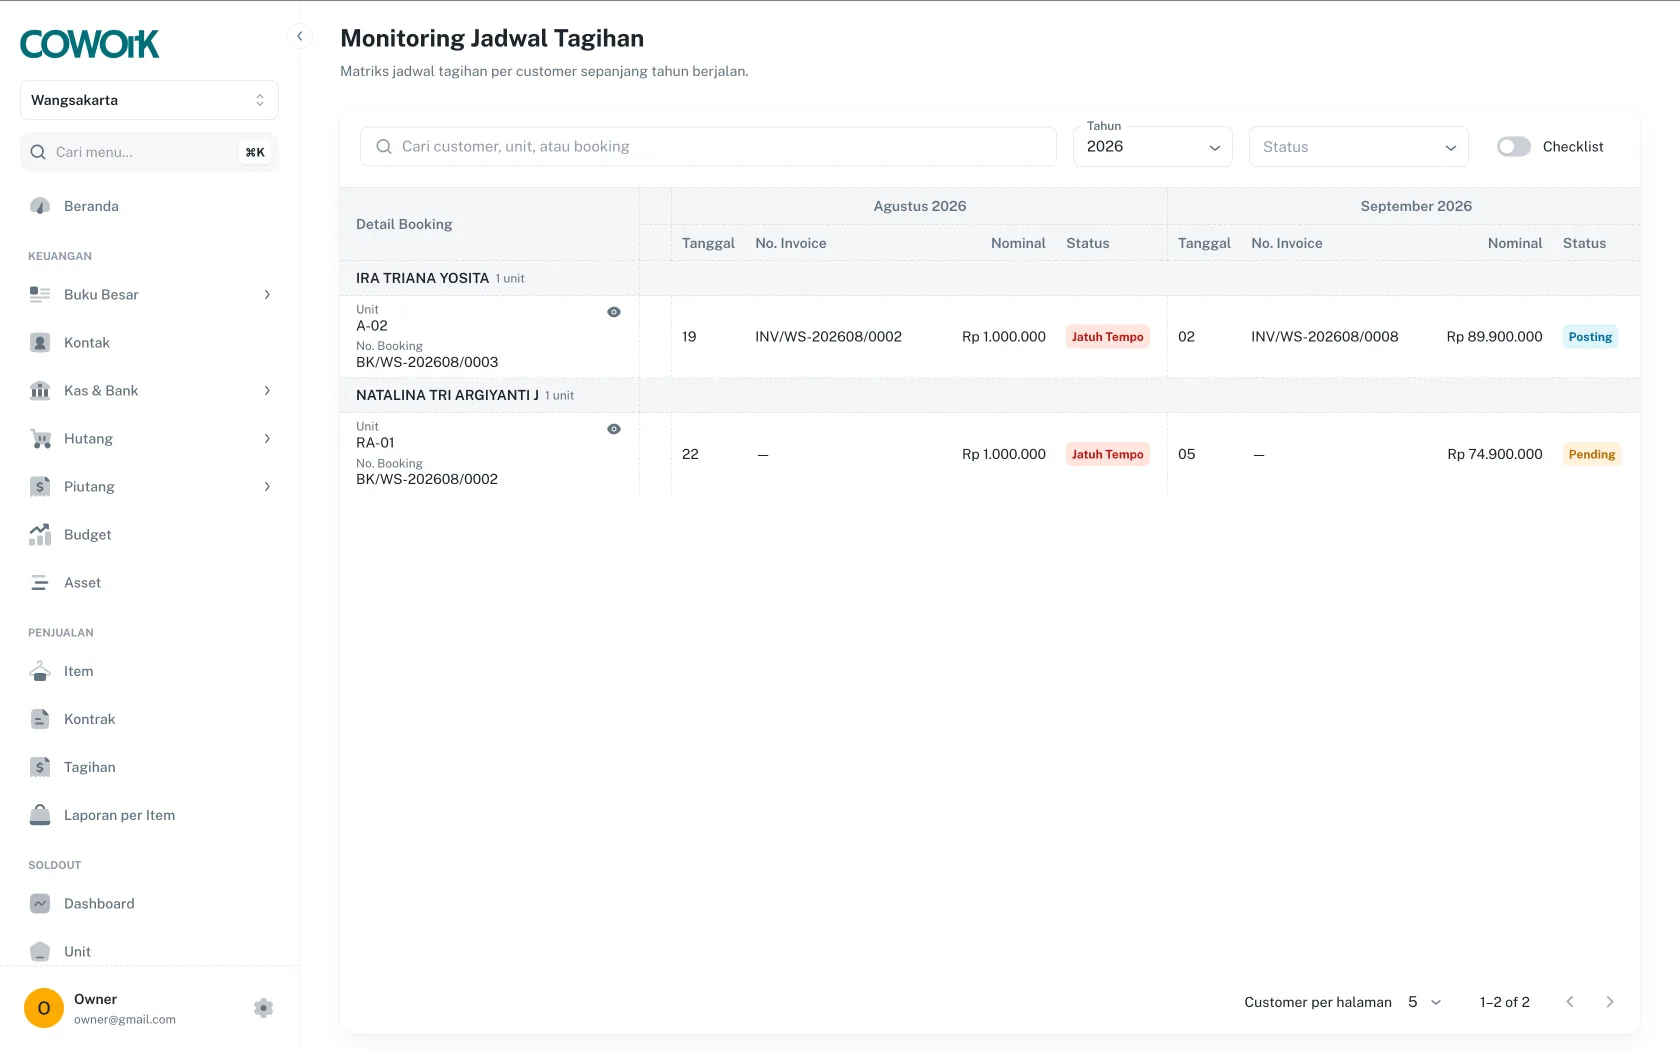Click the Beranda dashboard icon

click(x=40, y=206)
